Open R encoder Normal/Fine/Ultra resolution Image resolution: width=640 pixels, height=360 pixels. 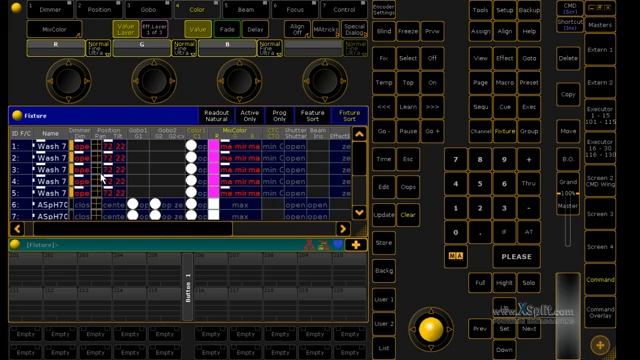coord(98,48)
